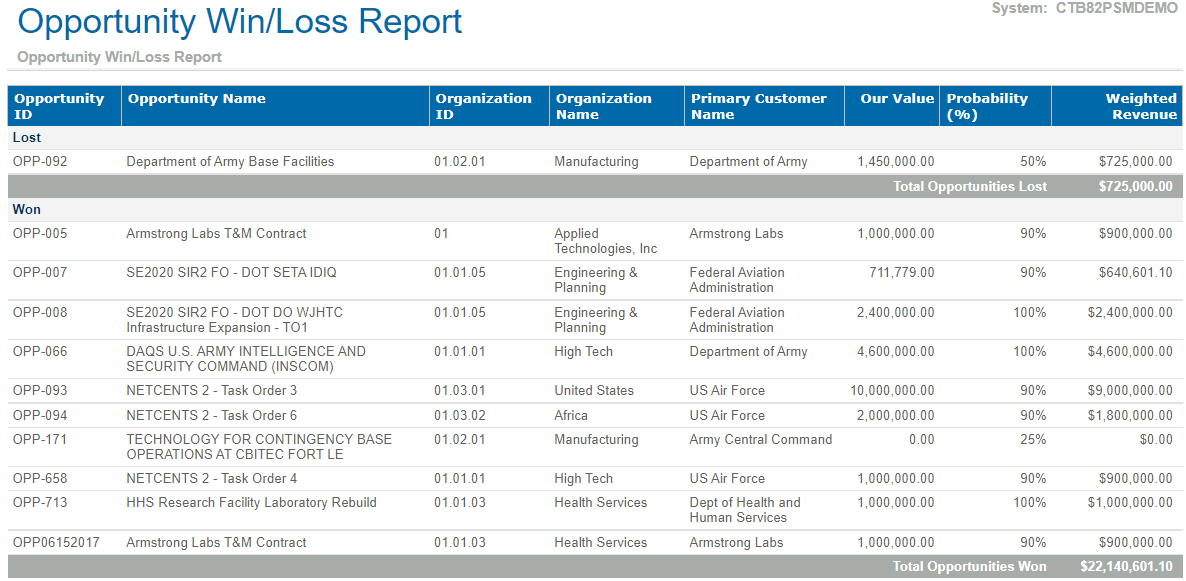This screenshot has height=581, width=1186.
Task: Click the Opportunity Name column header
Action: [x=197, y=99]
